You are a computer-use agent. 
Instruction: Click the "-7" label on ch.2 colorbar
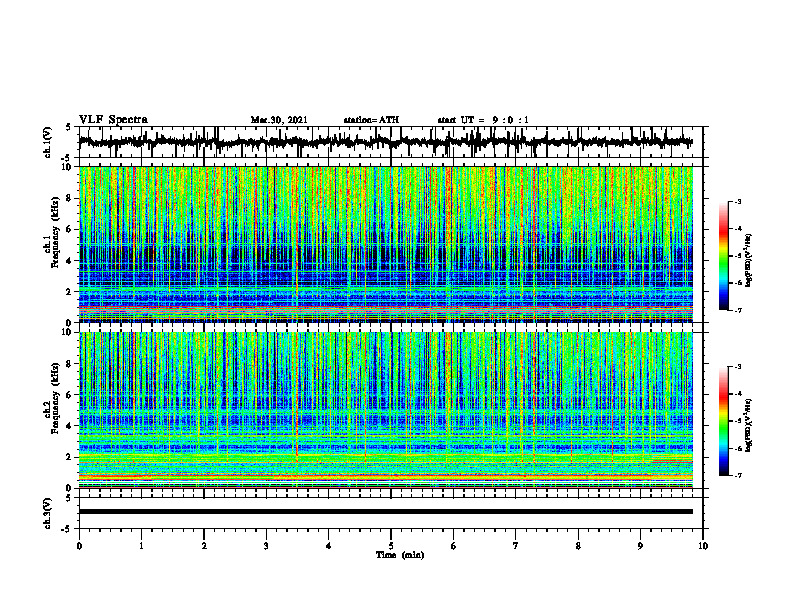[738, 476]
